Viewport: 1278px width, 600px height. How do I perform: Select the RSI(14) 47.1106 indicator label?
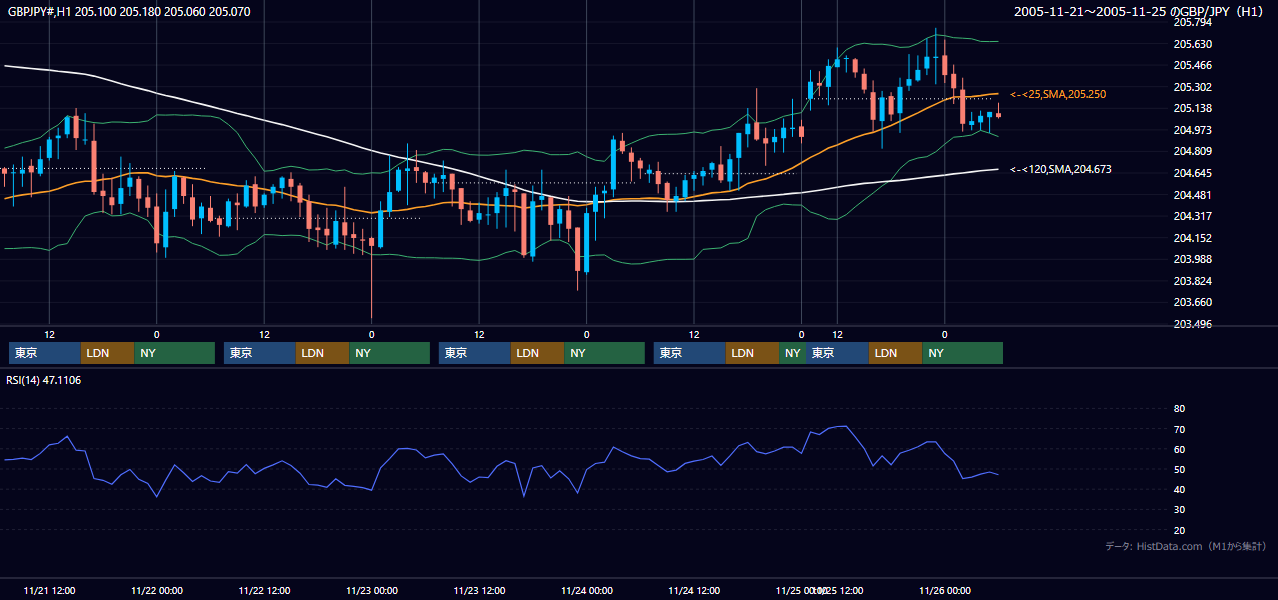click(44, 380)
